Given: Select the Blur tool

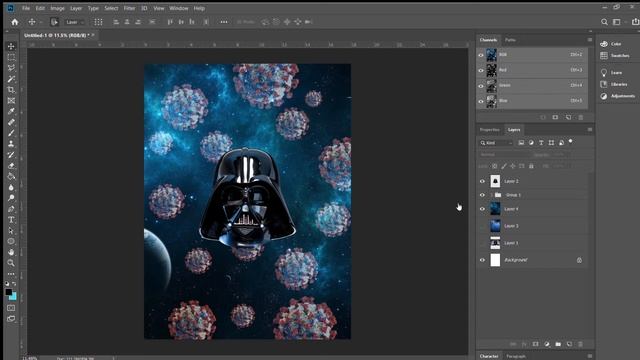Looking at the screenshot, I should [11, 187].
